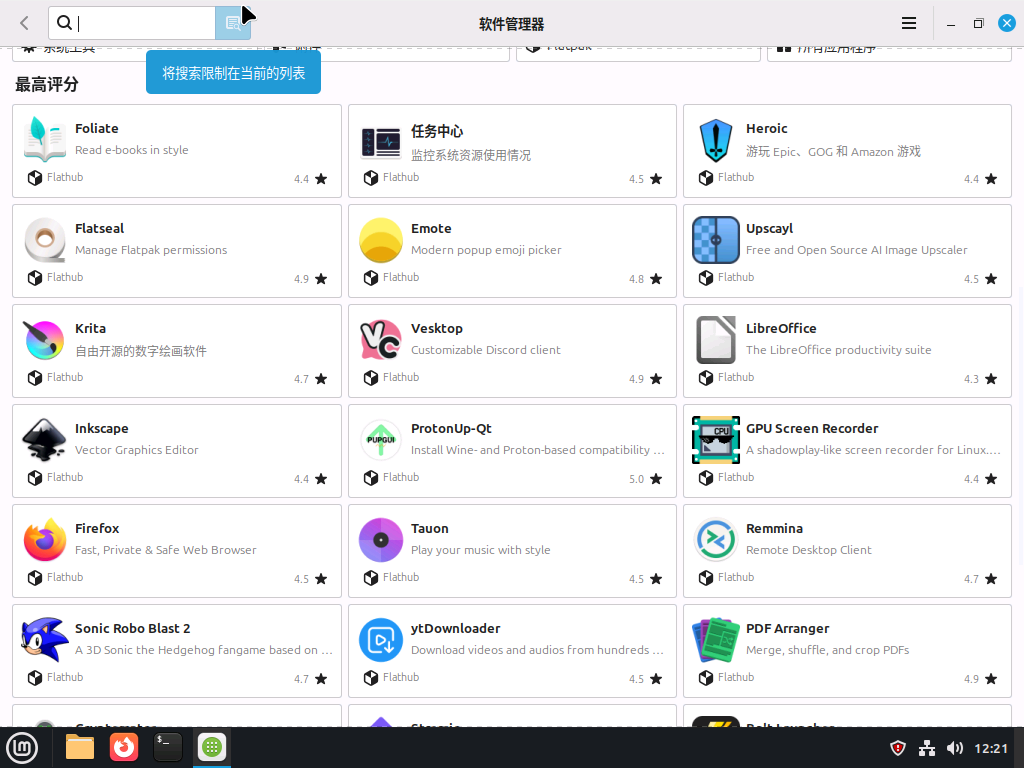Click 'Play your music with style' text
Viewport: 1024px width, 768px height.
481,550
